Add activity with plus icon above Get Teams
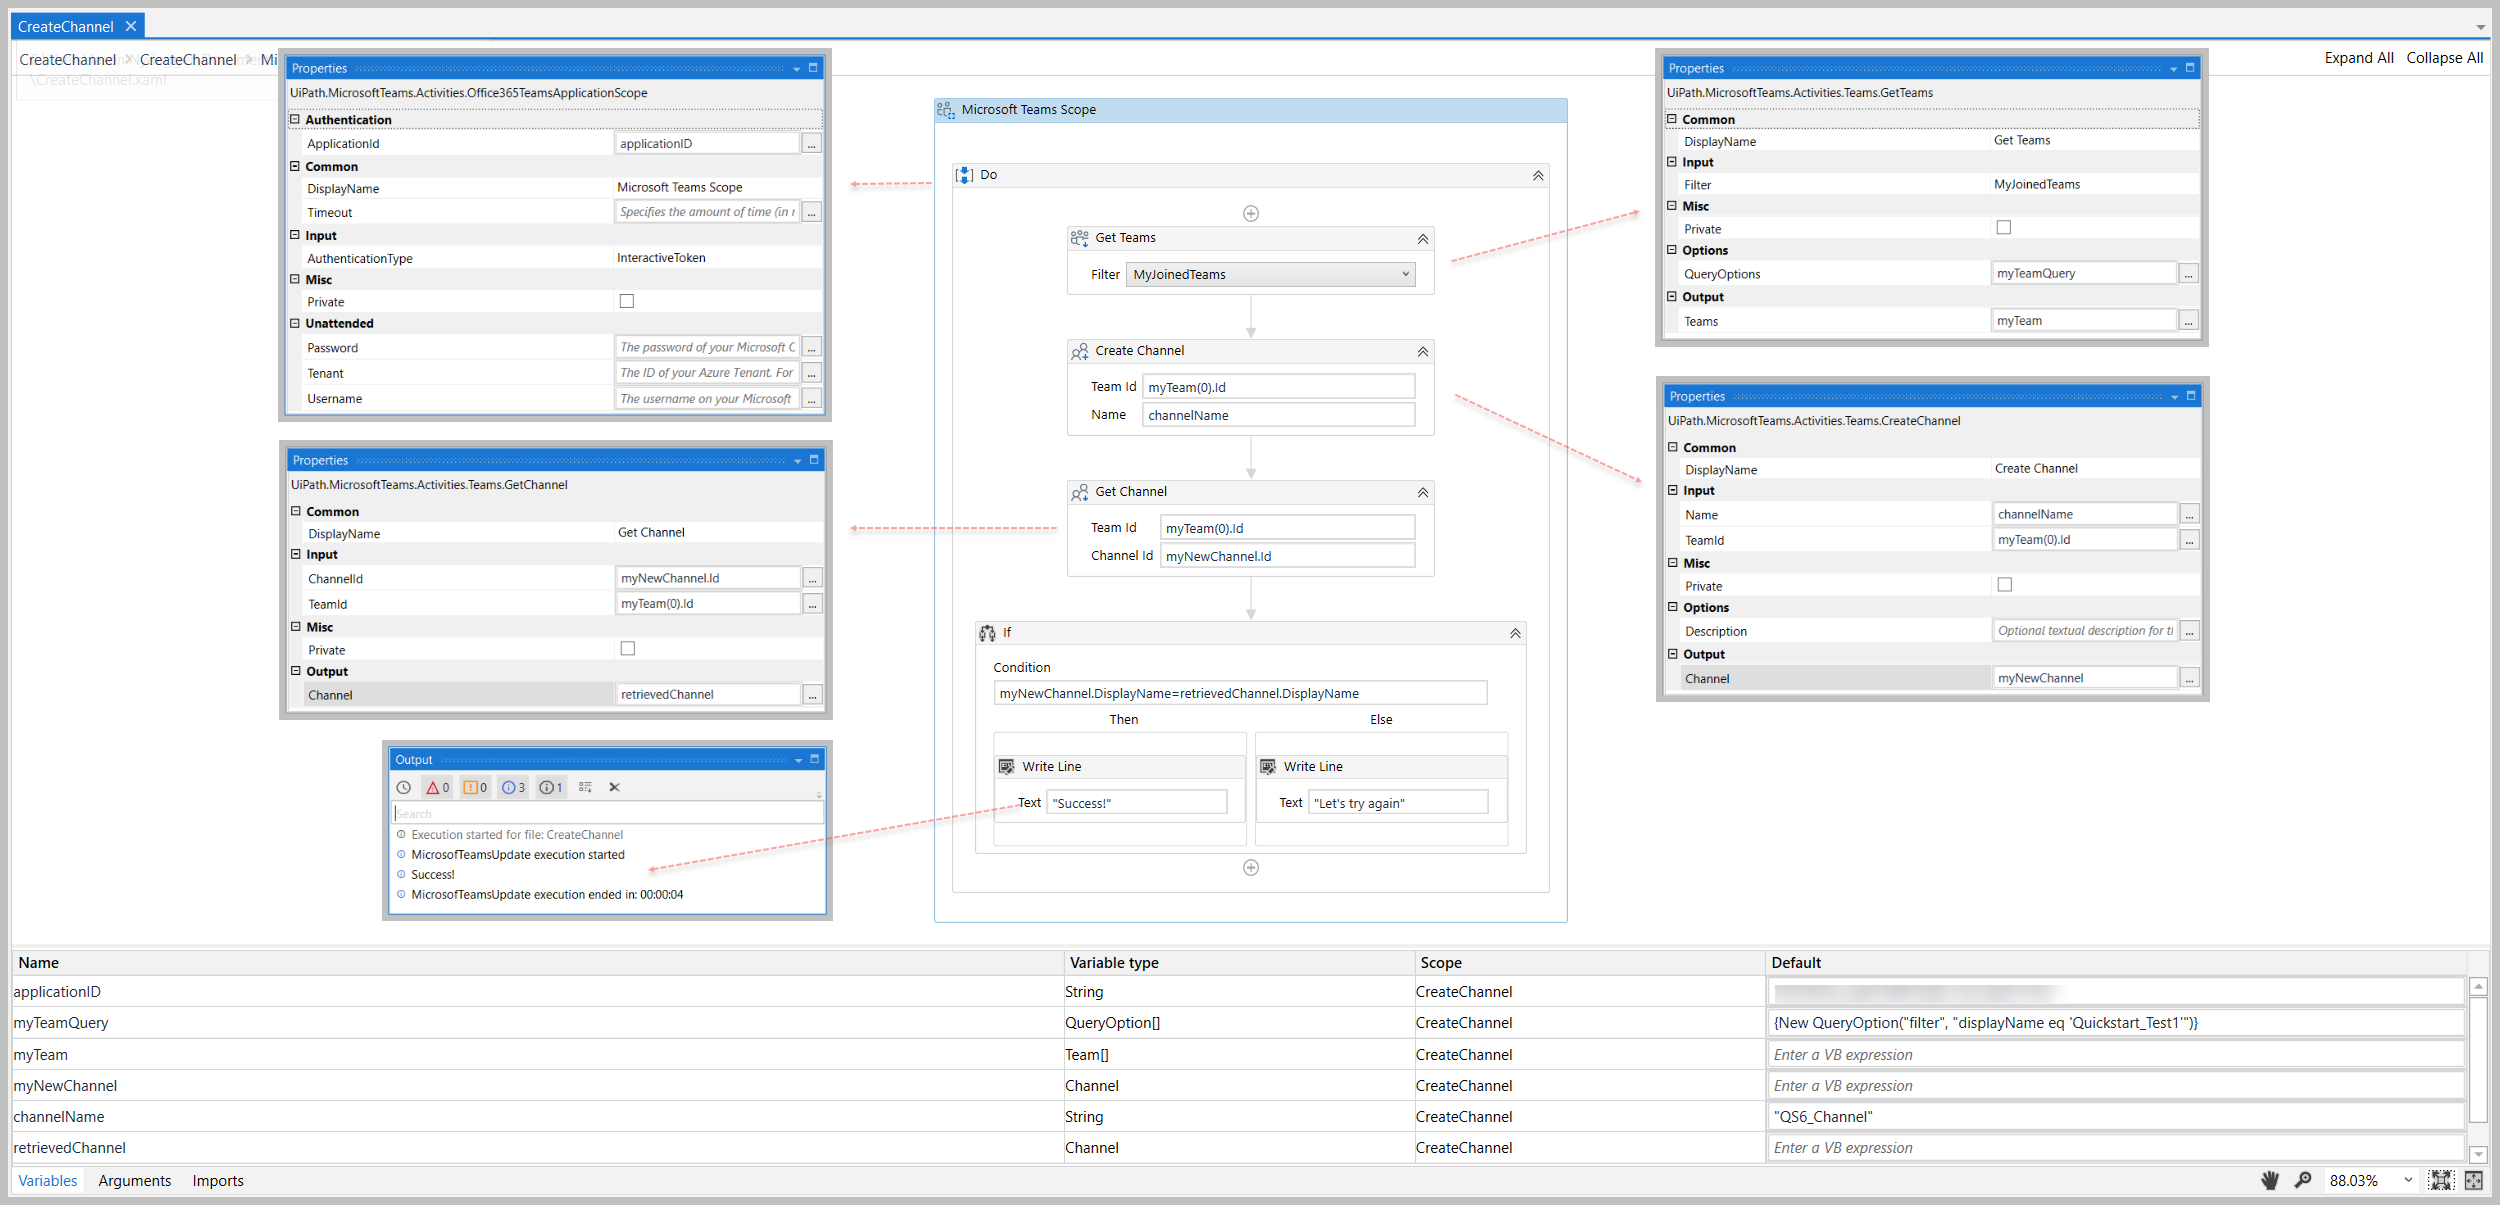Screen dimensions: 2500x1205 coord(1251,213)
